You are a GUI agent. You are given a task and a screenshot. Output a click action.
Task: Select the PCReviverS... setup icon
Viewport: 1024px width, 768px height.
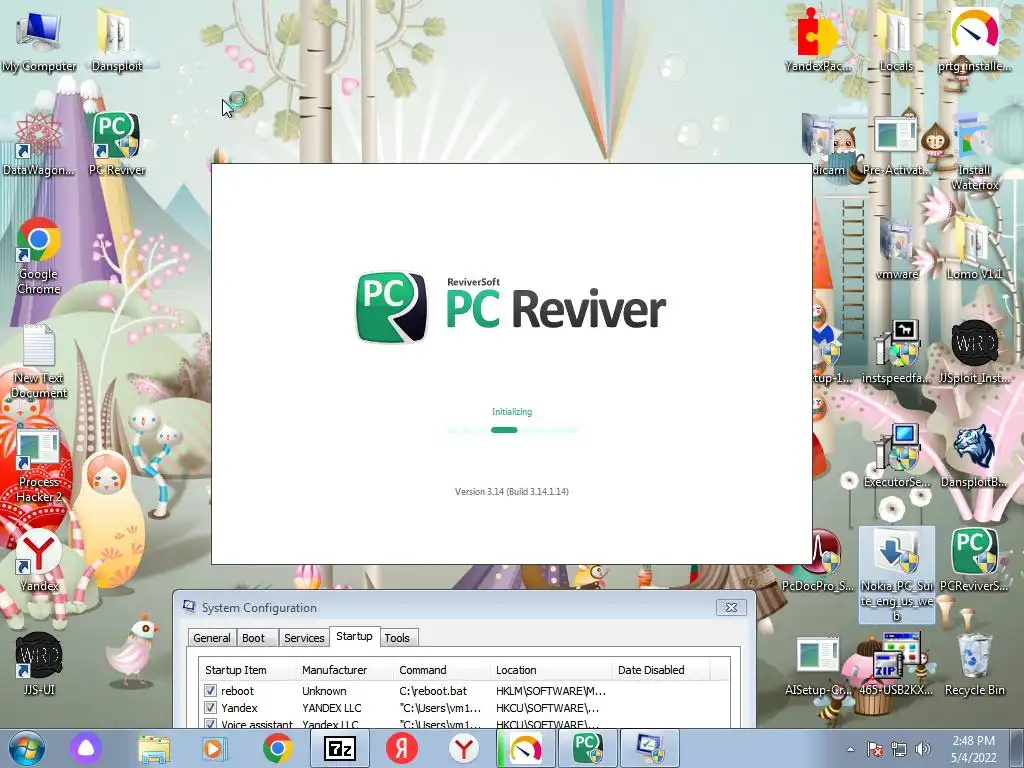click(974, 560)
